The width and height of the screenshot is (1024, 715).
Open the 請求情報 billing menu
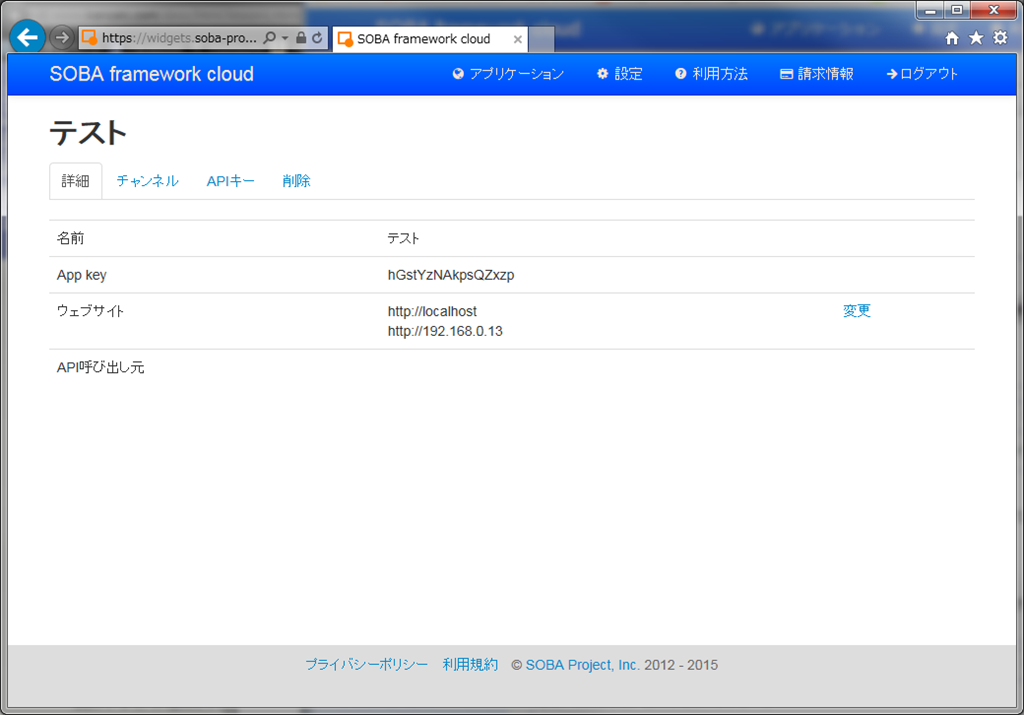pyautogui.click(x=817, y=74)
